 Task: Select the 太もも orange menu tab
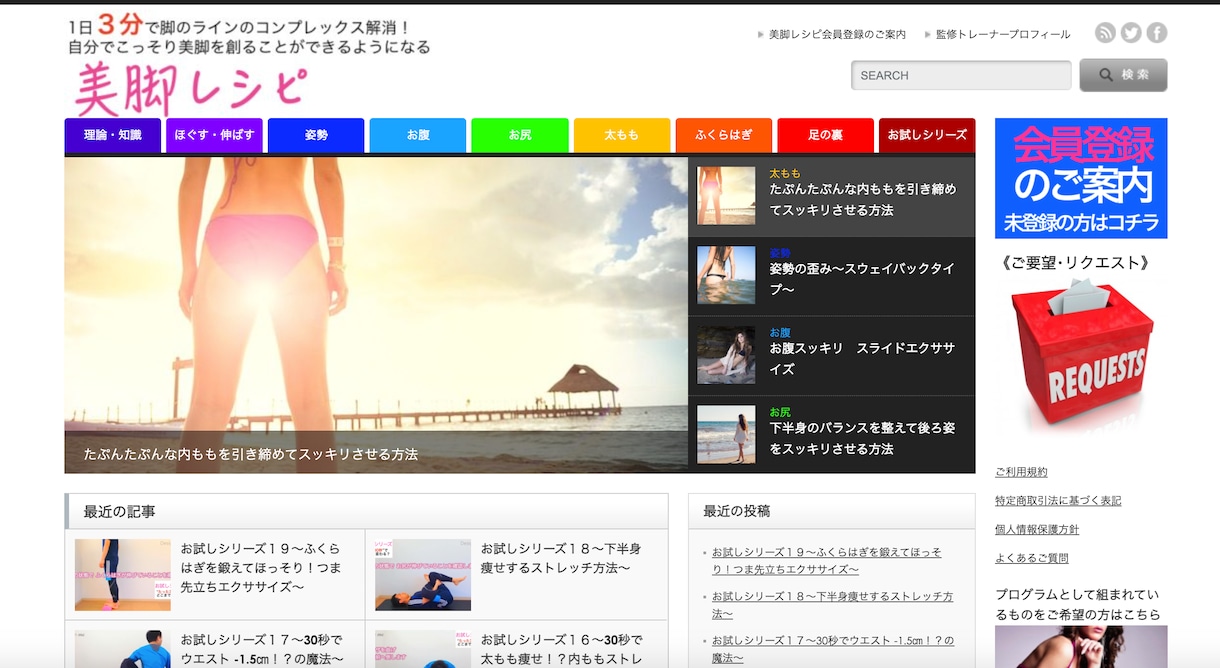click(x=621, y=135)
